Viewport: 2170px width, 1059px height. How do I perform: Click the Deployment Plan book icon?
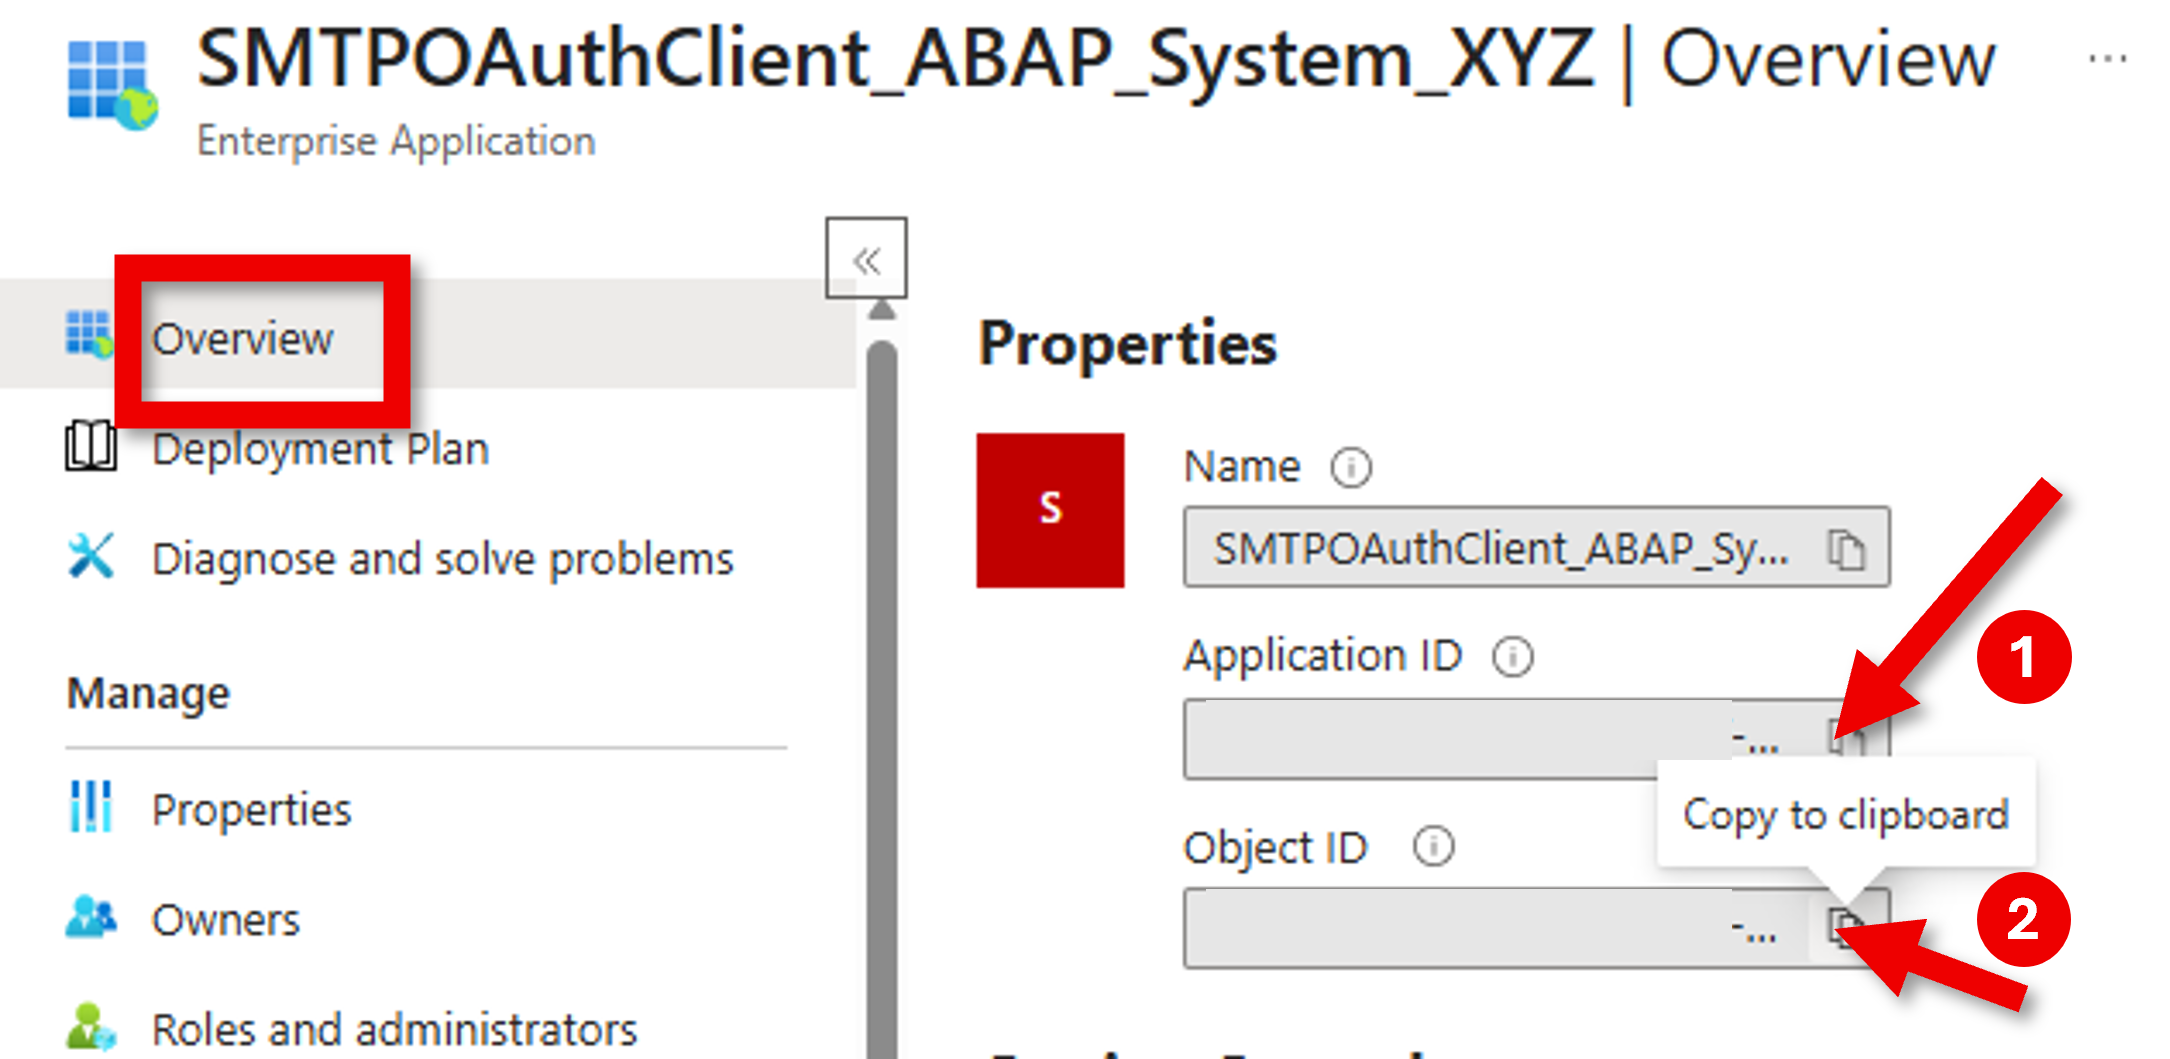point(93,447)
